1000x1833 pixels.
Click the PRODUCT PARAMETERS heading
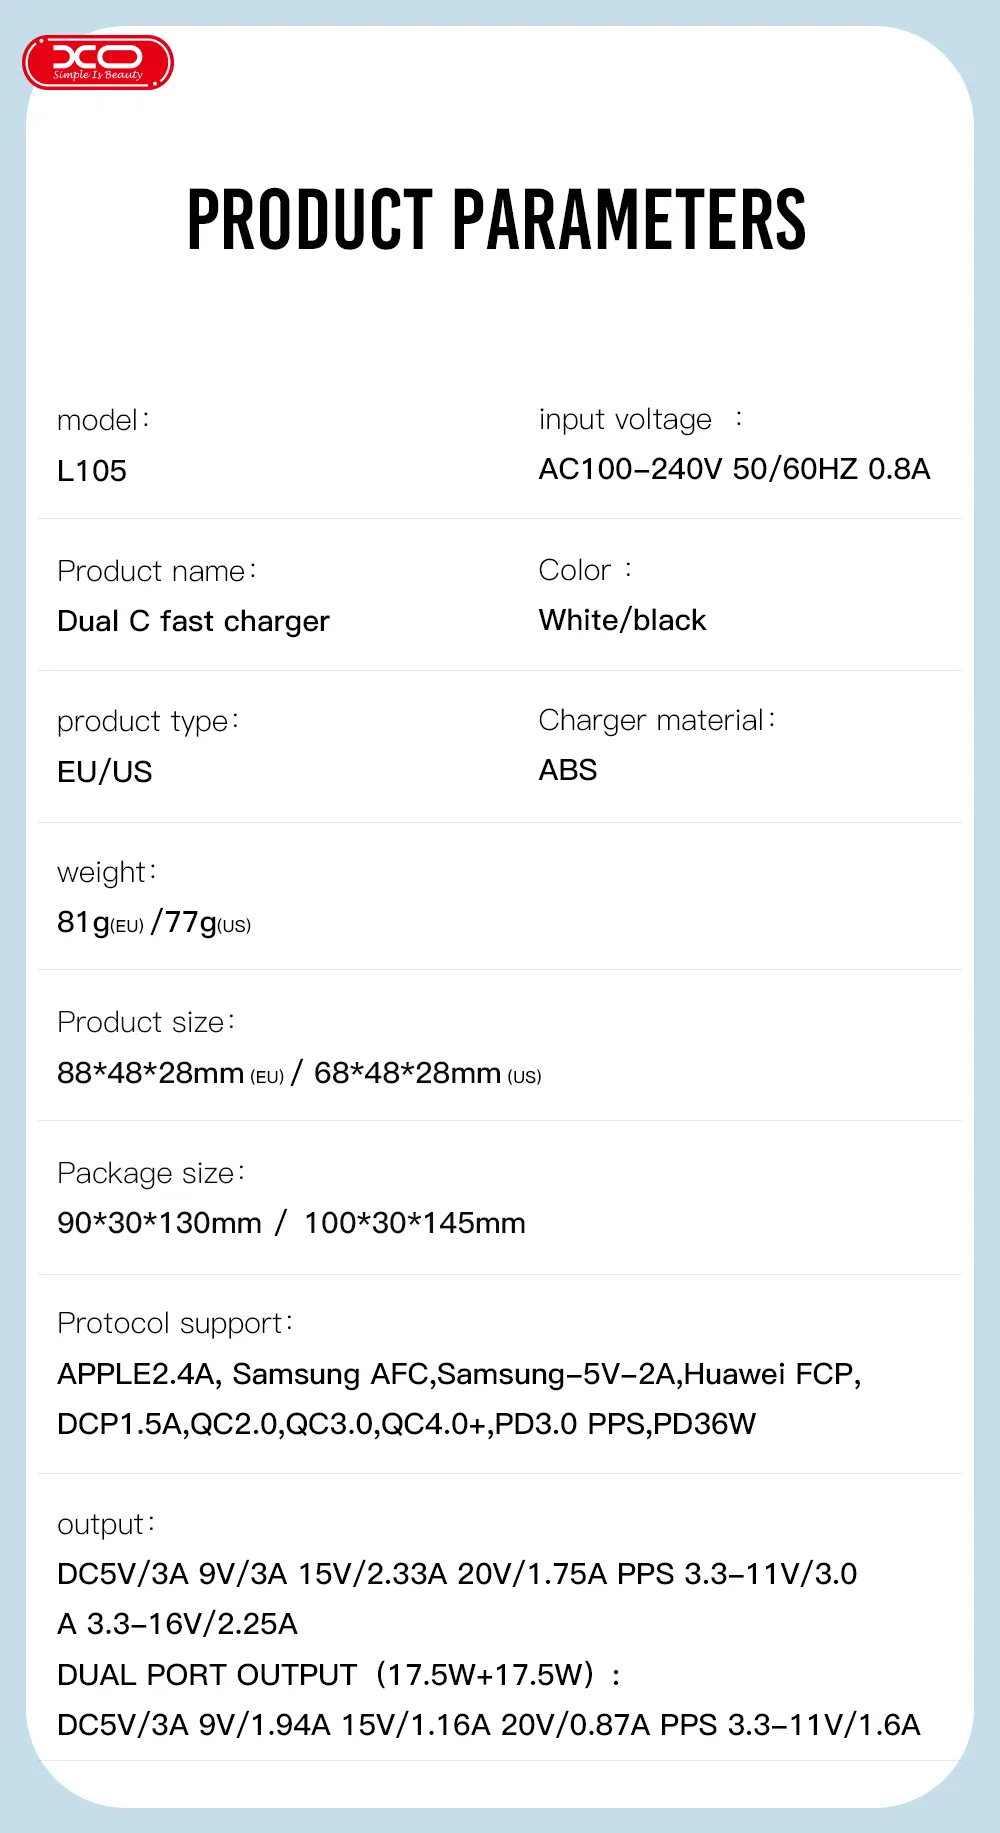496,220
